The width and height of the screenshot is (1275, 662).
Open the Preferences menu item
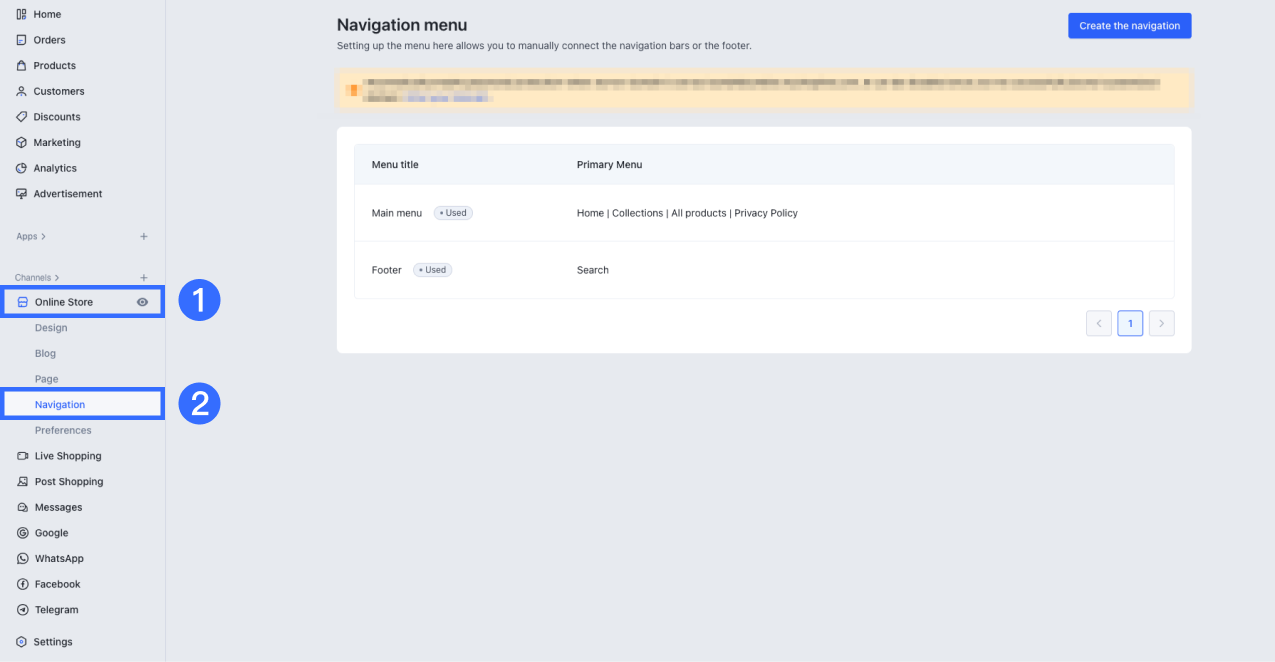(x=64, y=430)
